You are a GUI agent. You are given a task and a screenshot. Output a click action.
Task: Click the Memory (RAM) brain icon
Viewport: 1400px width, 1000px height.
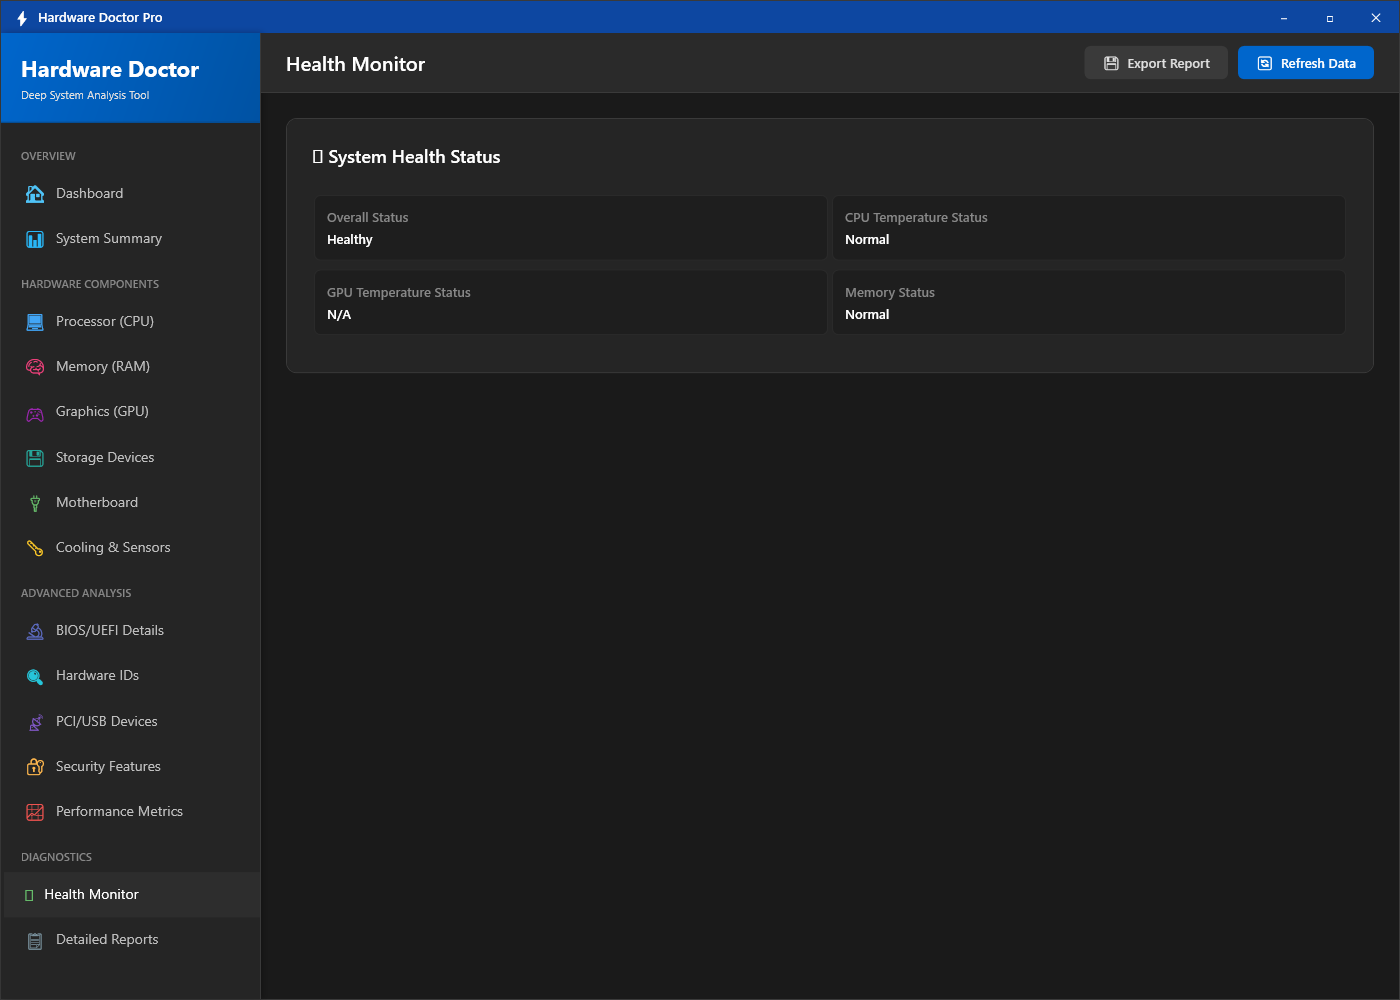coord(35,367)
